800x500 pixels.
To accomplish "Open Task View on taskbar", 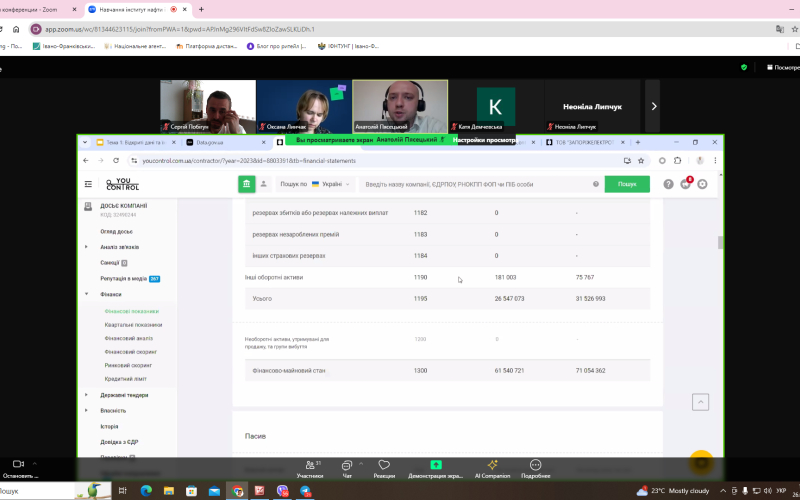I will tap(122, 491).
